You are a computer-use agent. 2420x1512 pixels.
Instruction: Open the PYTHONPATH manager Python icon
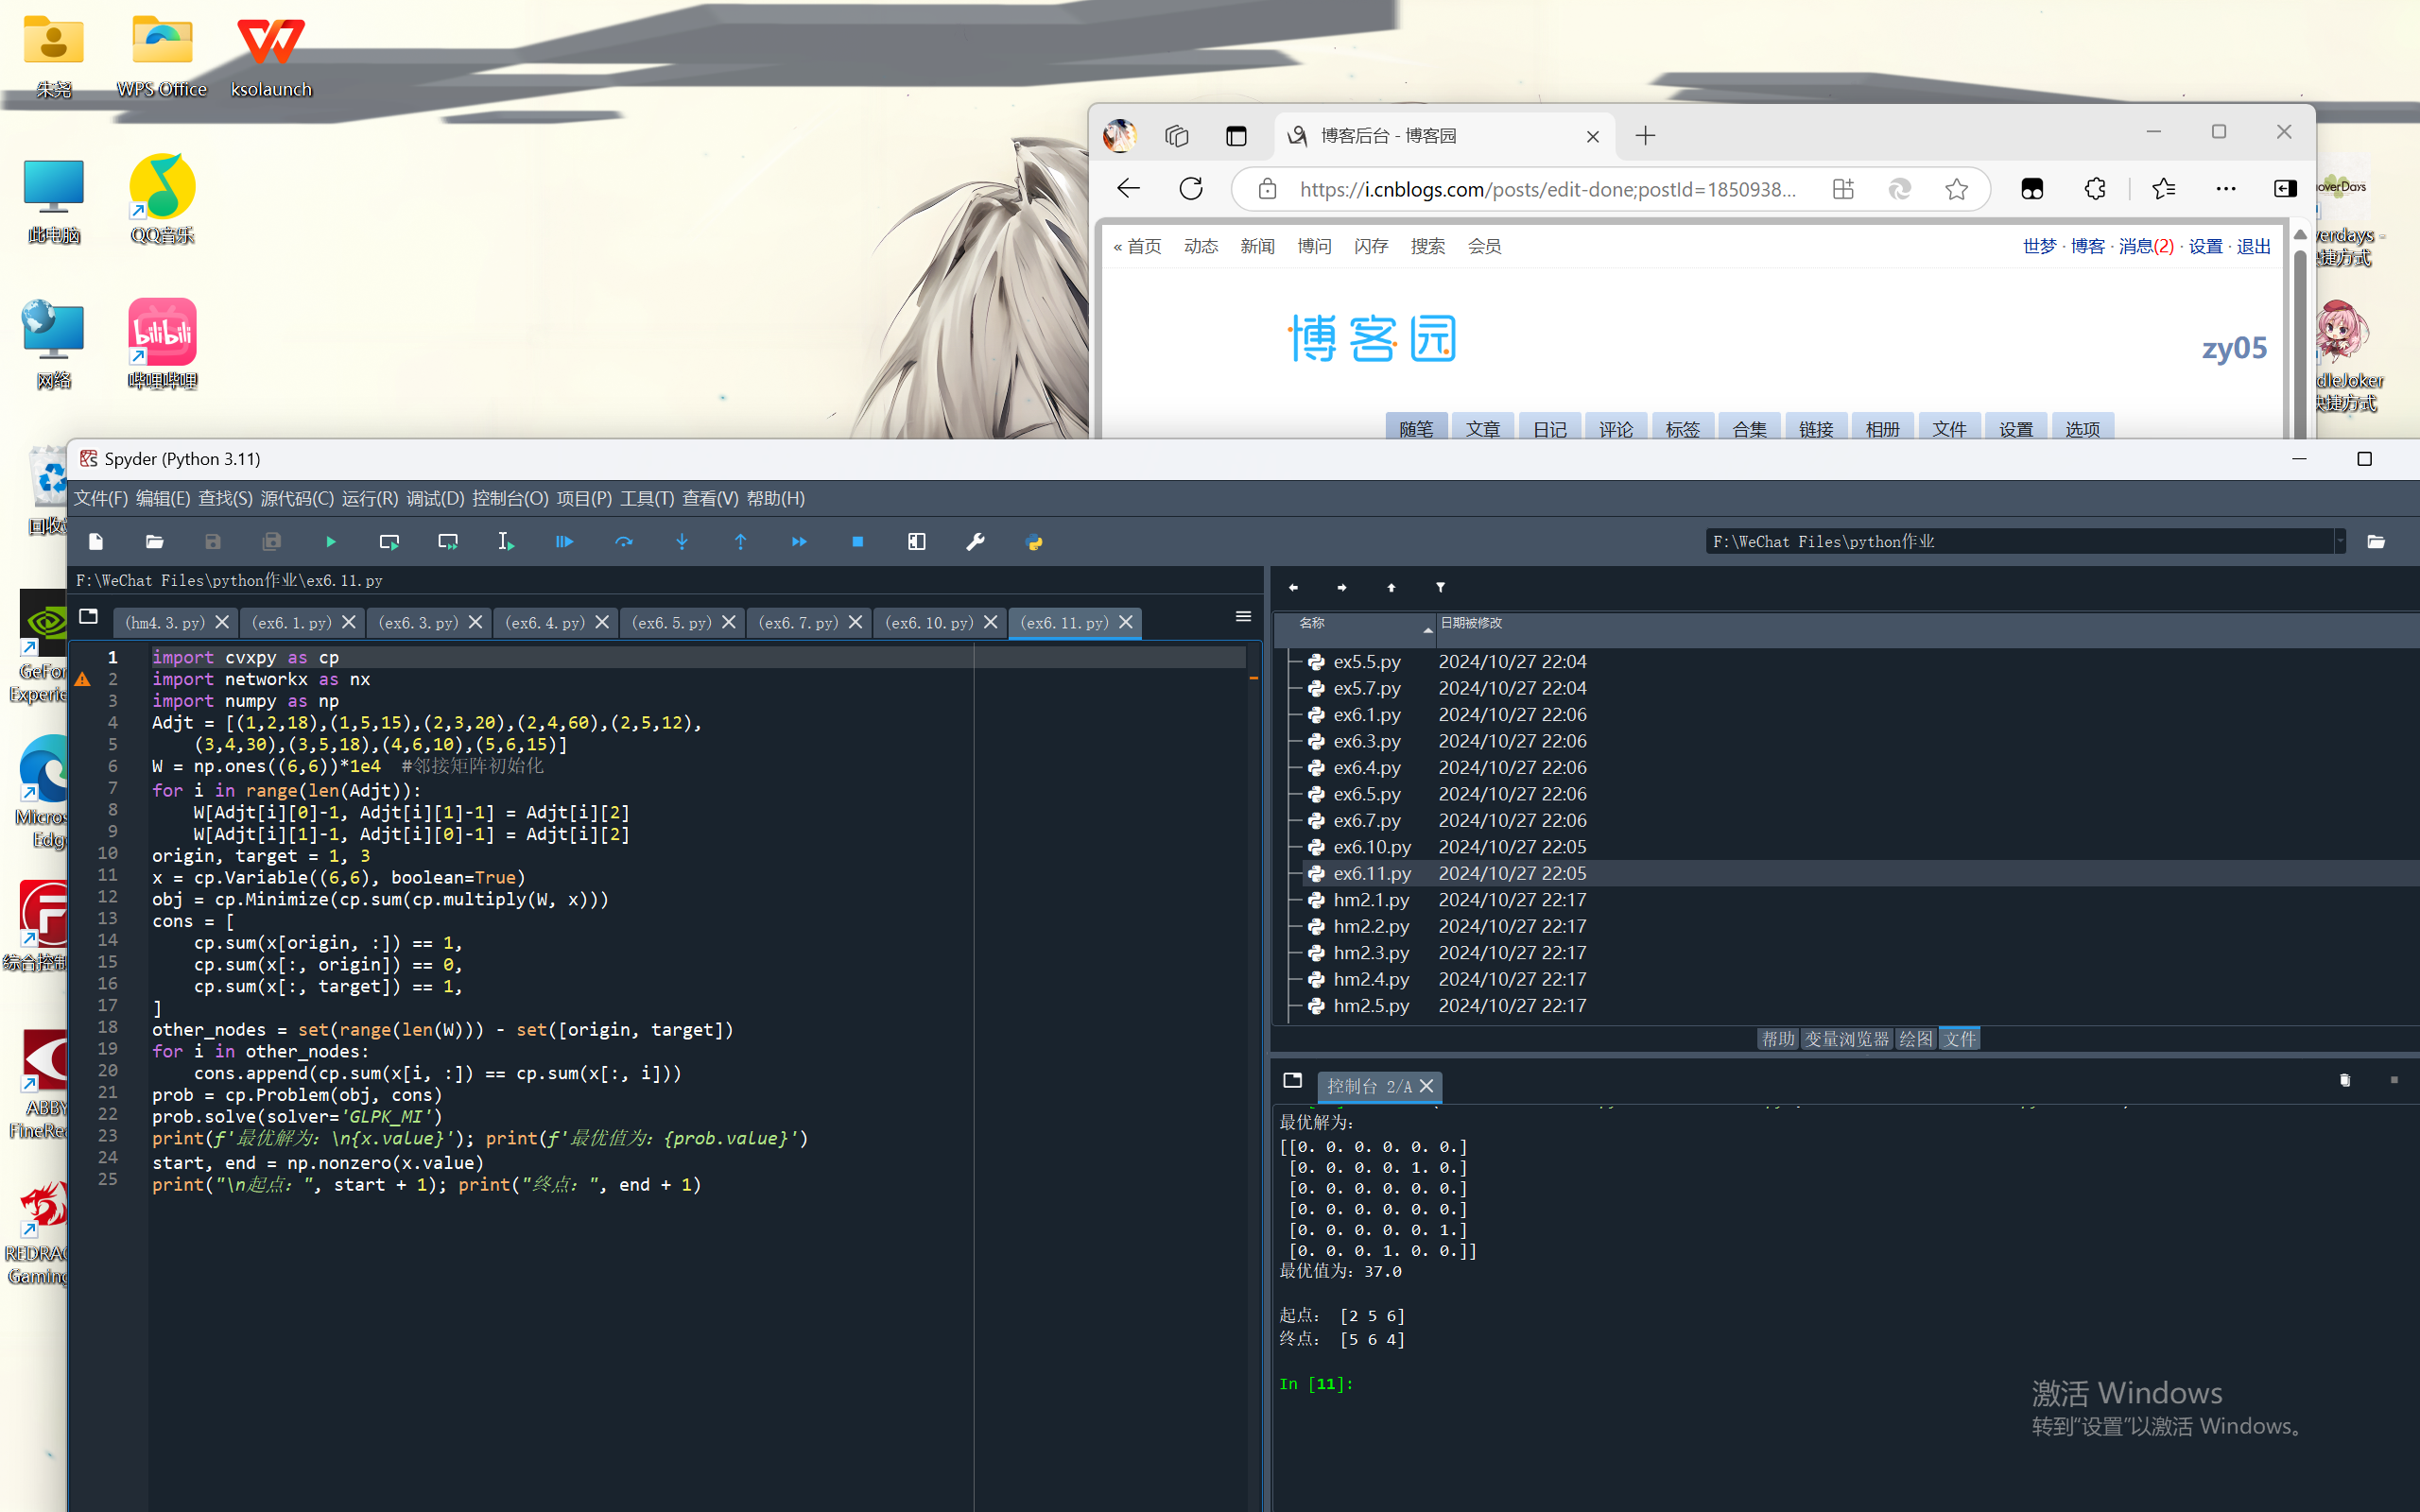(x=1034, y=541)
